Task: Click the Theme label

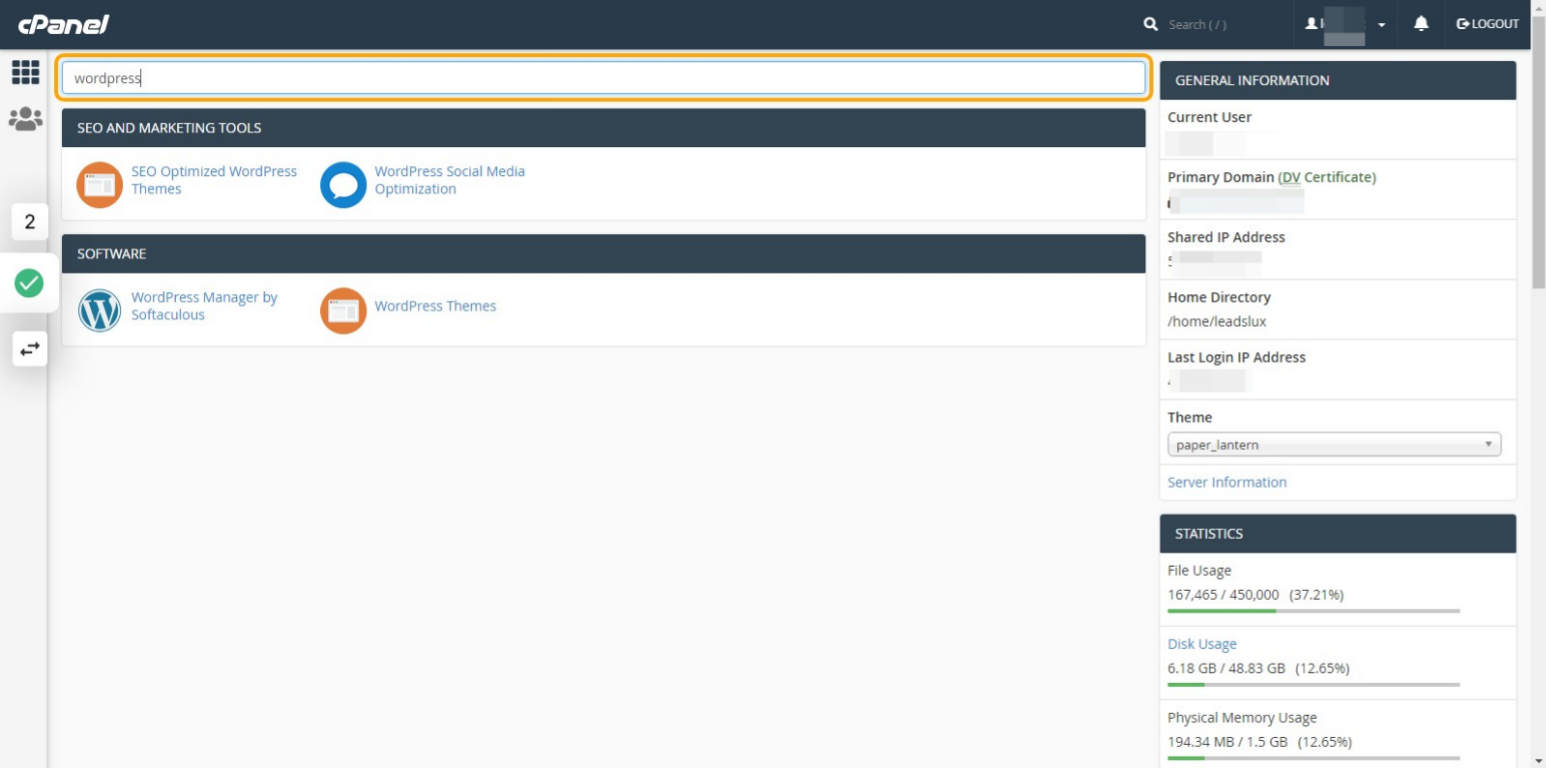Action: [1190, 417]
